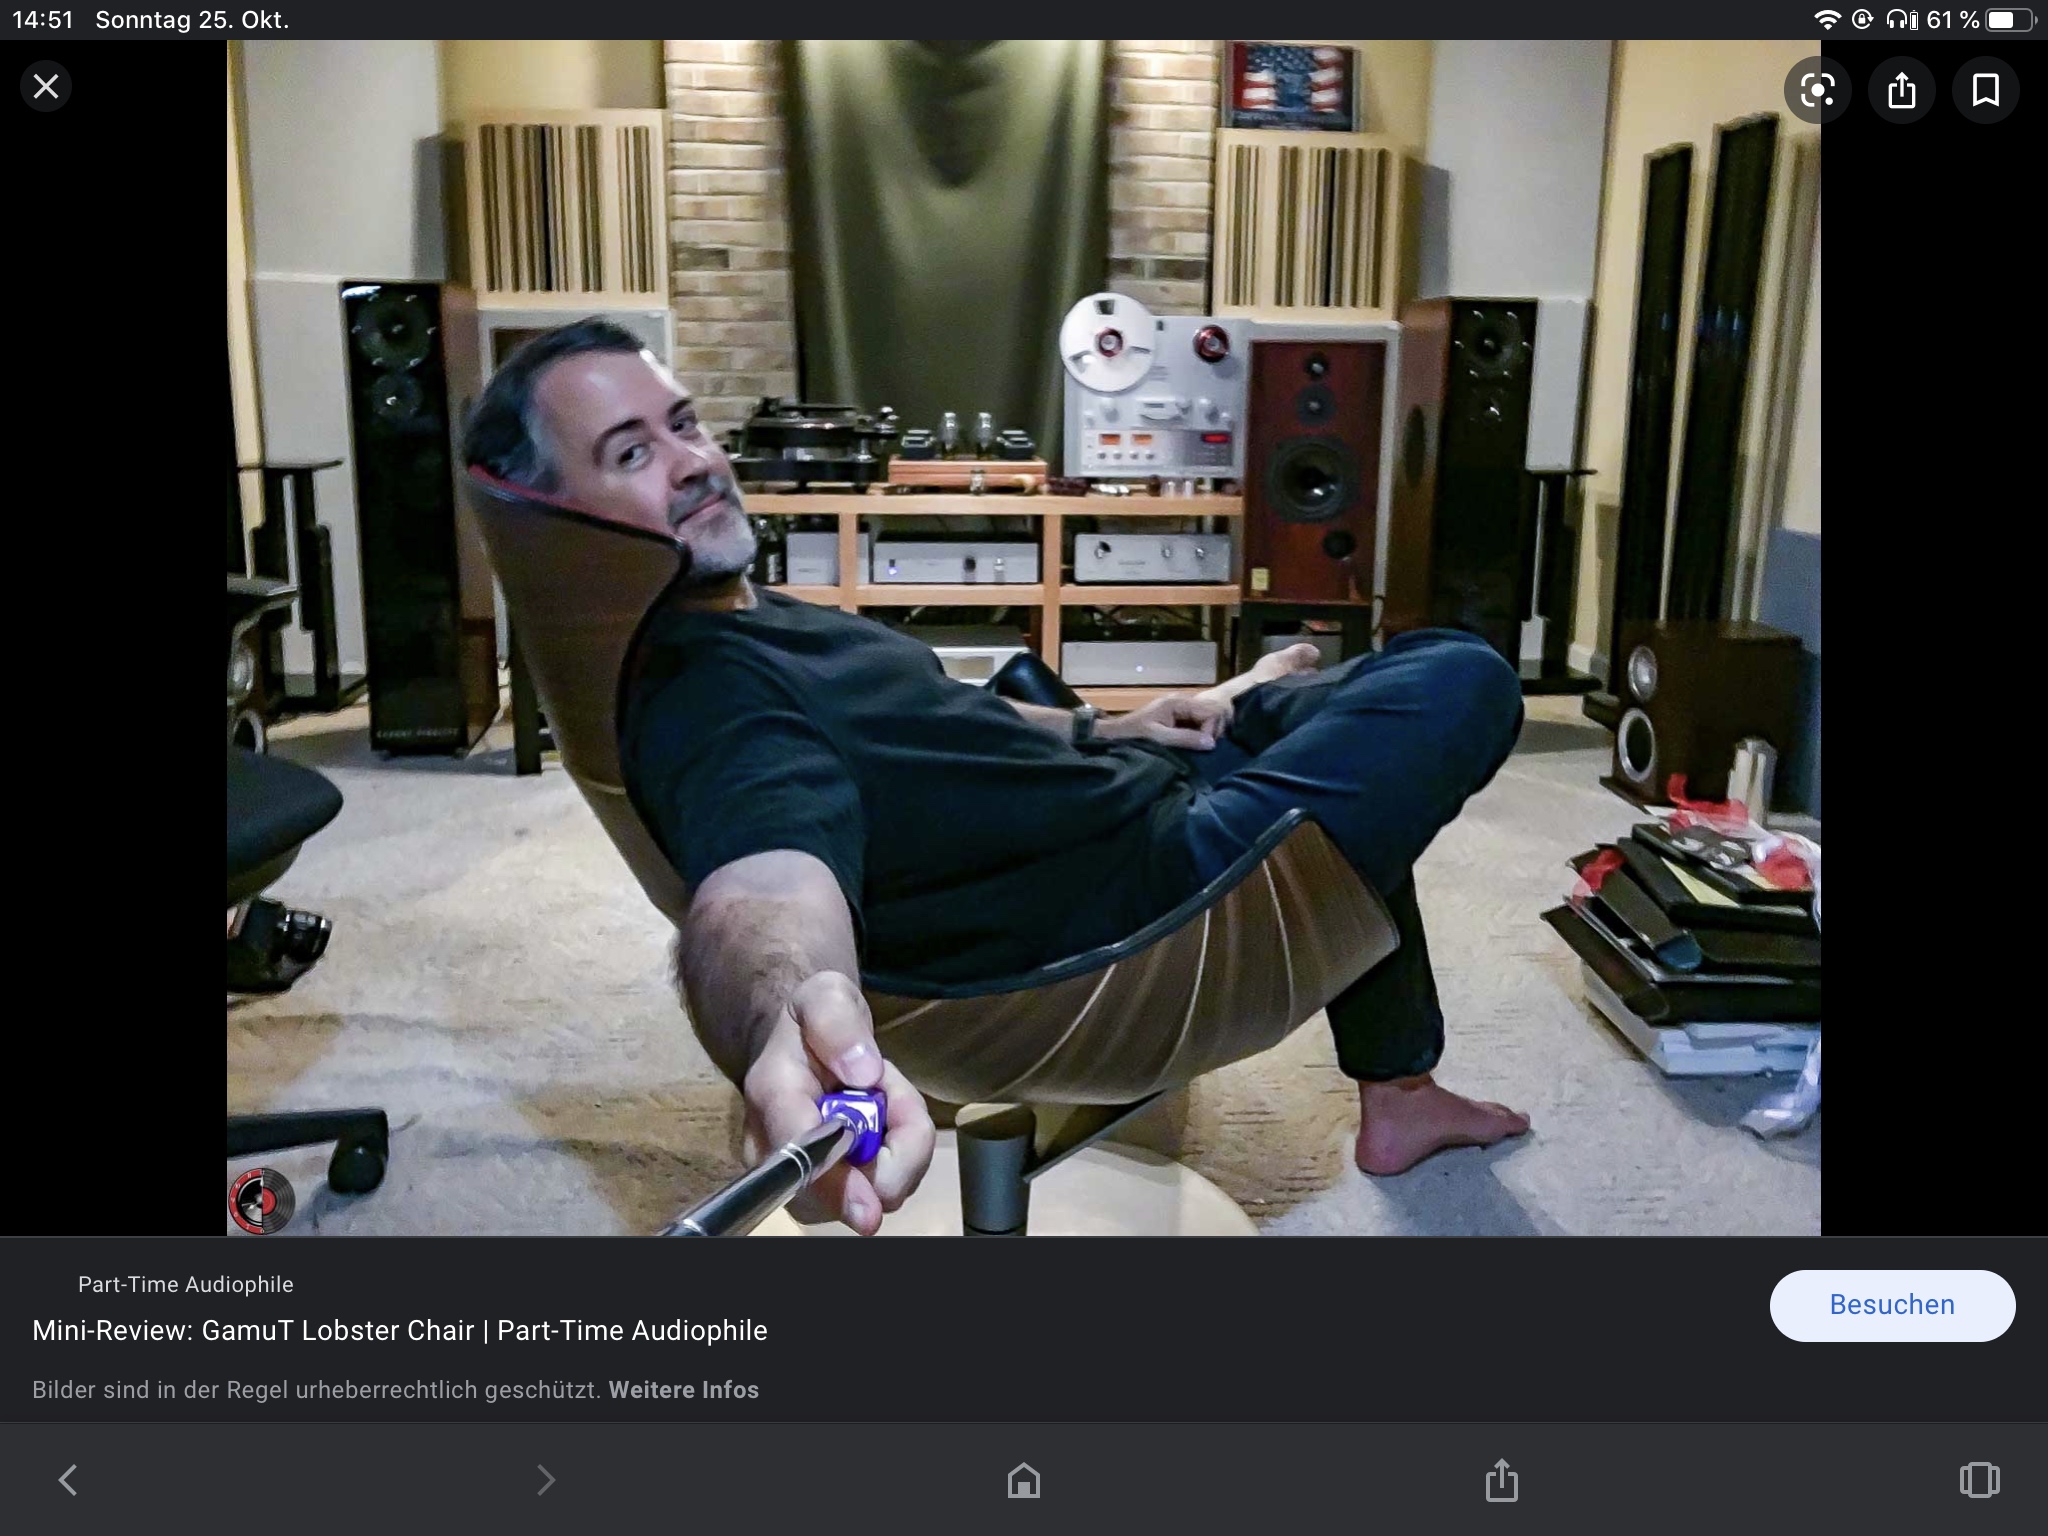
Task: Tap the battery indicator in status bar
Action: pos(2010,20)
